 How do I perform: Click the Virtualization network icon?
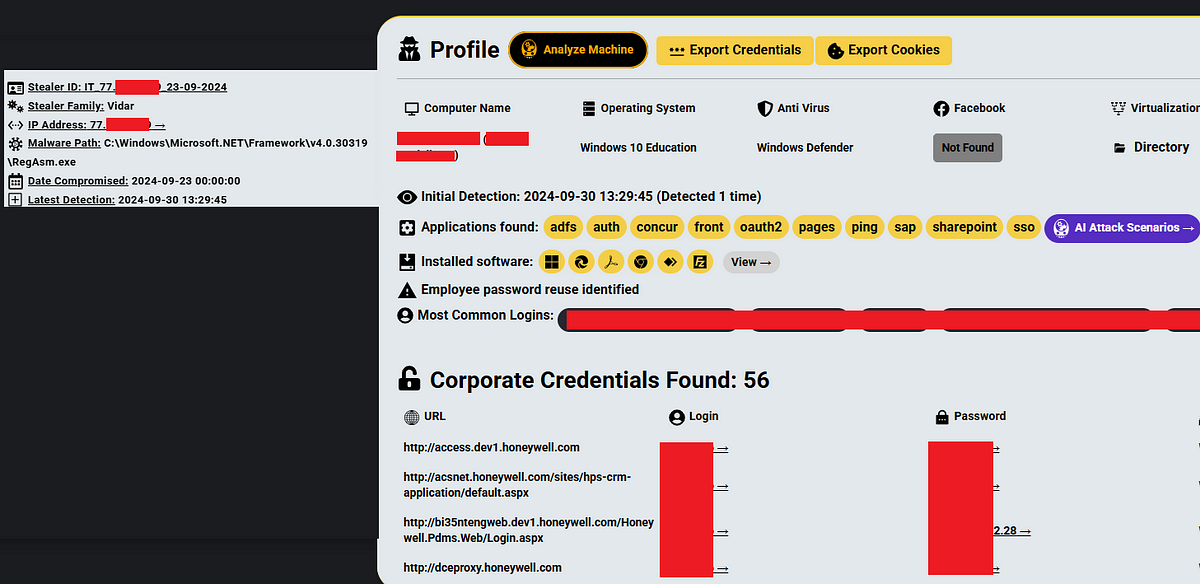(1119, 108)
